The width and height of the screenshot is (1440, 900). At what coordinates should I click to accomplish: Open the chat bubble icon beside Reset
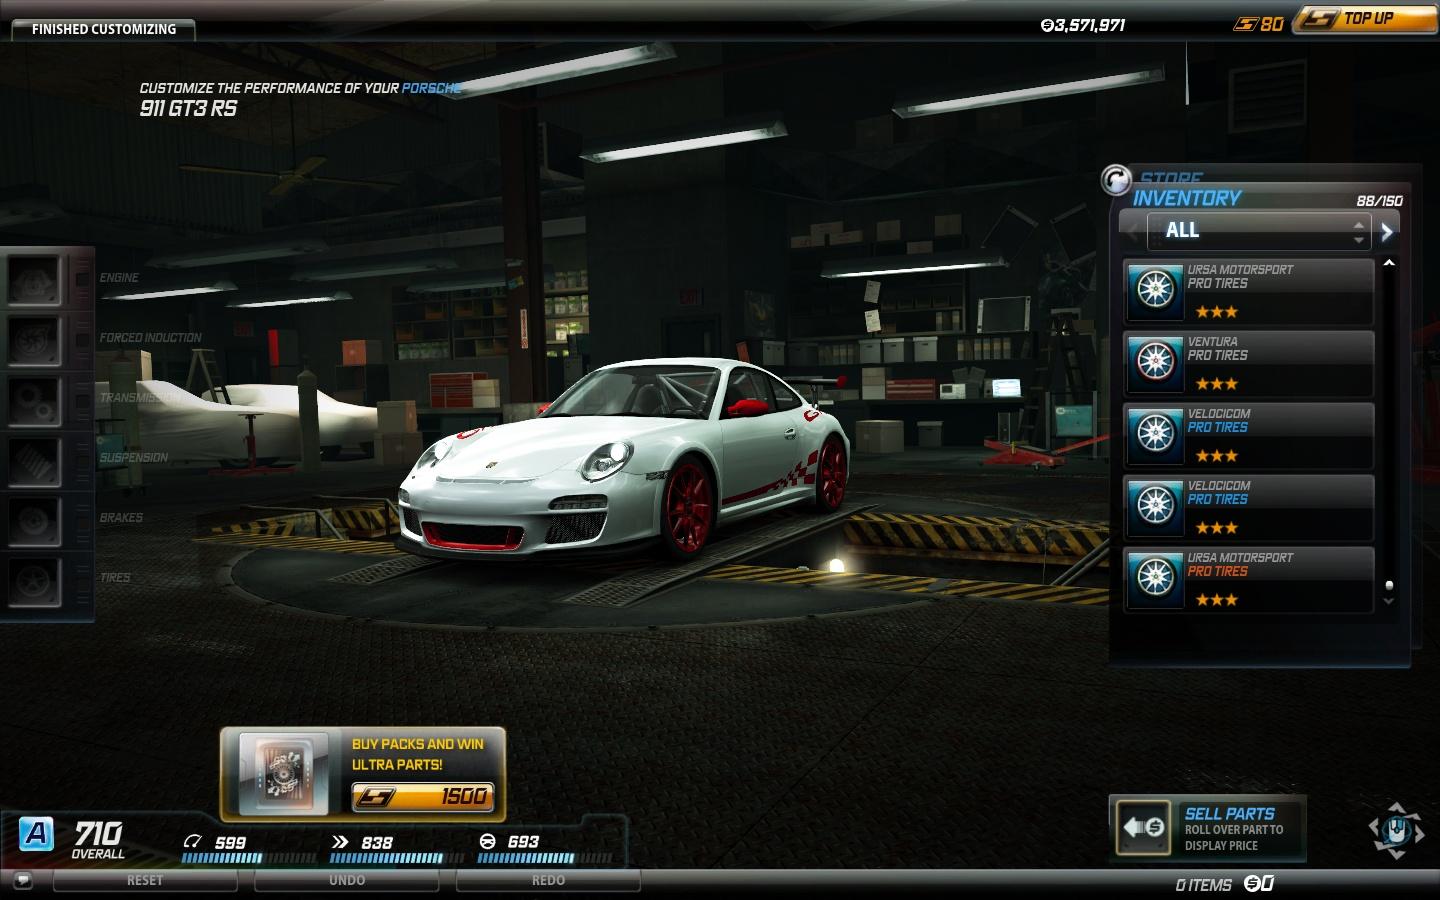tap(24, 881)
